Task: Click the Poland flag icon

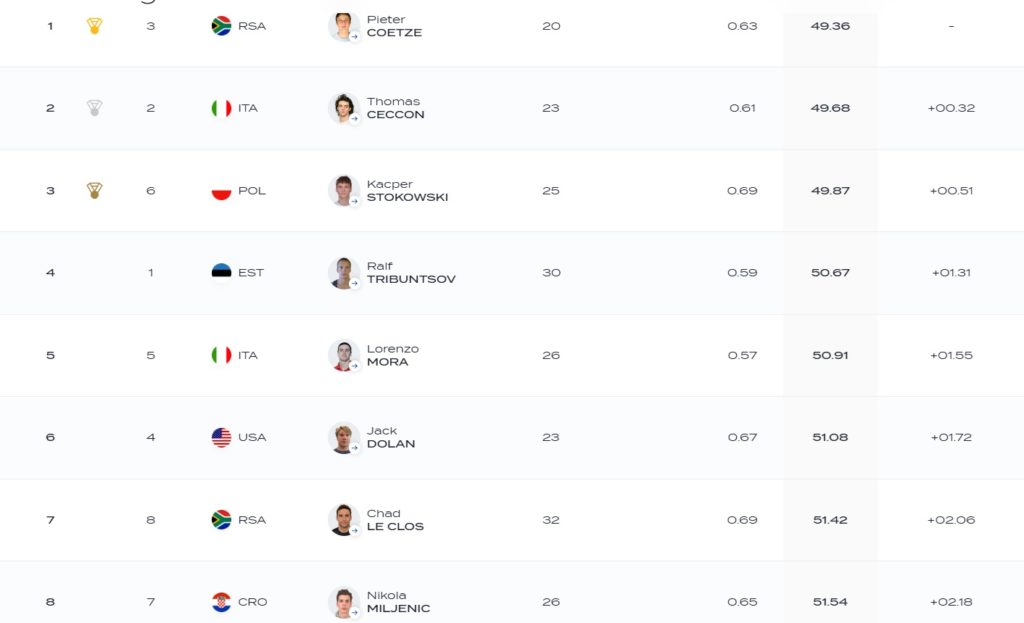Action: (x=221, y=191)
